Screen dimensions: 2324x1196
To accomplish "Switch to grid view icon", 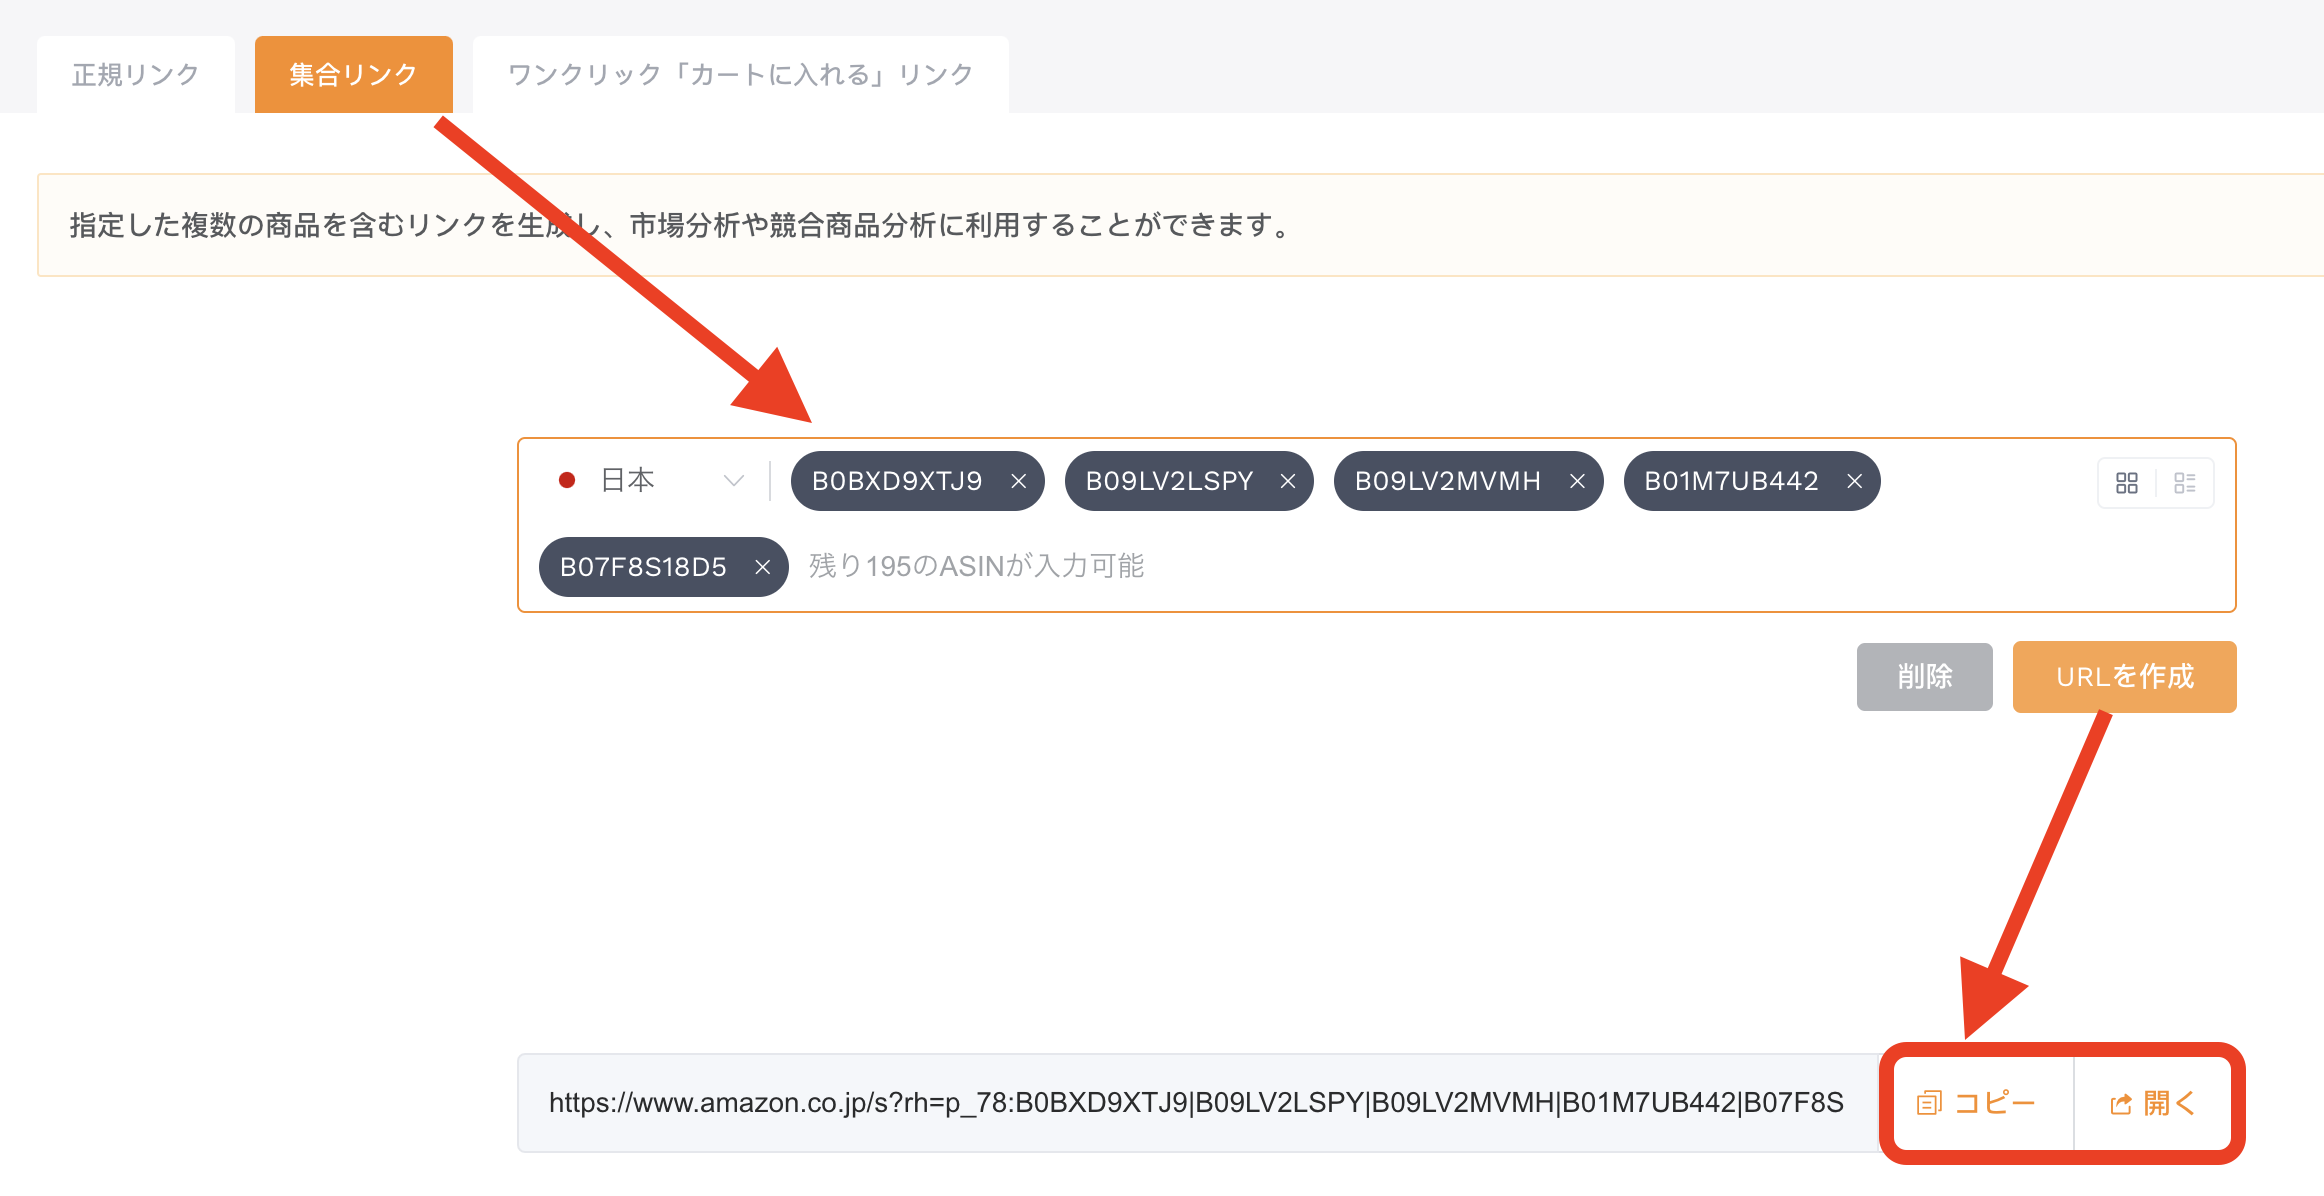I will pos(2127,483).
